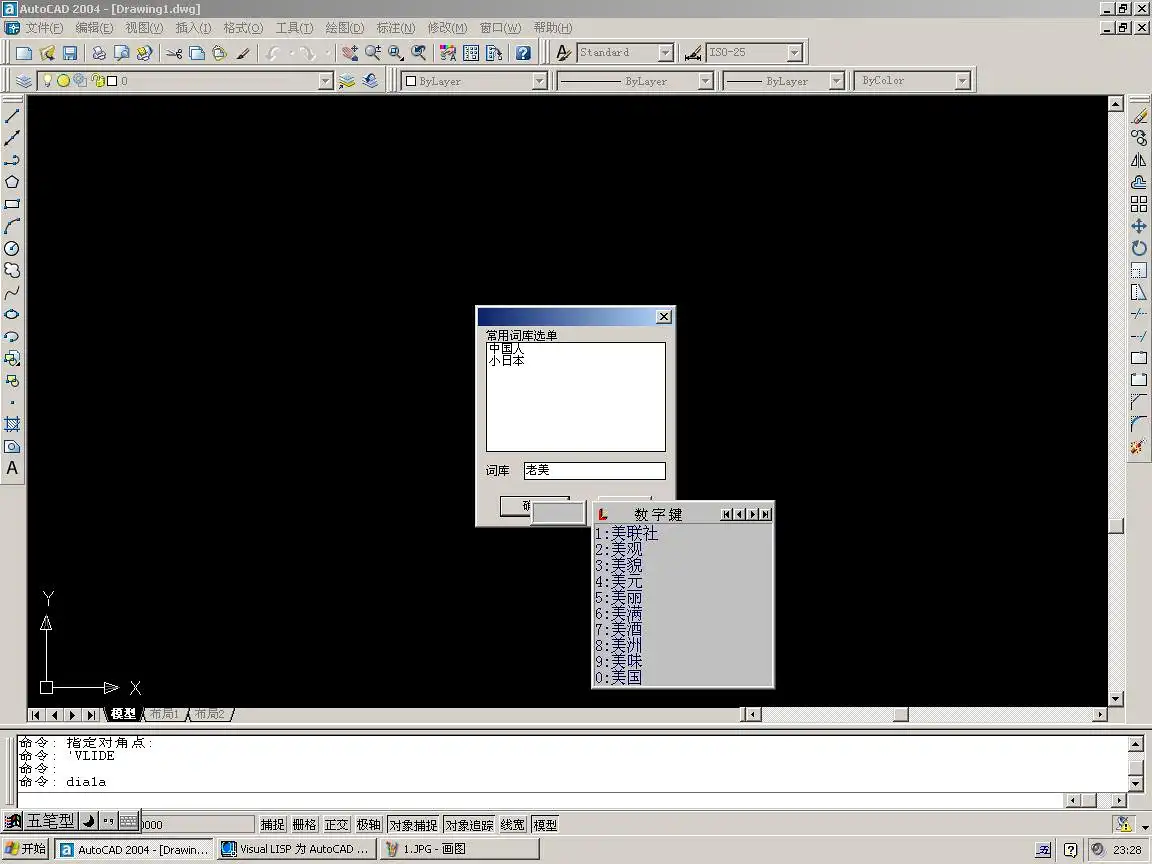Open the Standard text style dropdown
This screenshot has height=864, width=1152.
point(666,53)
